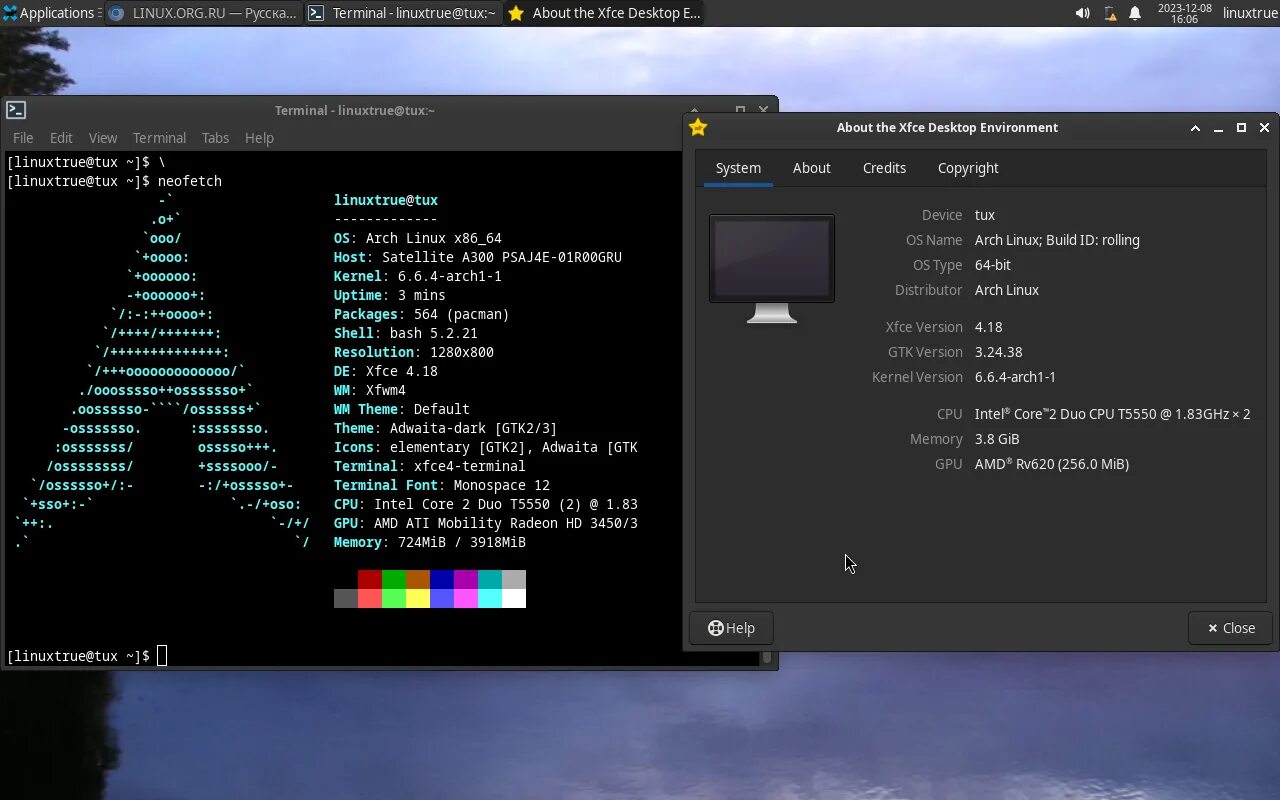Open the Help menu in Terminal

pos(259,138)
